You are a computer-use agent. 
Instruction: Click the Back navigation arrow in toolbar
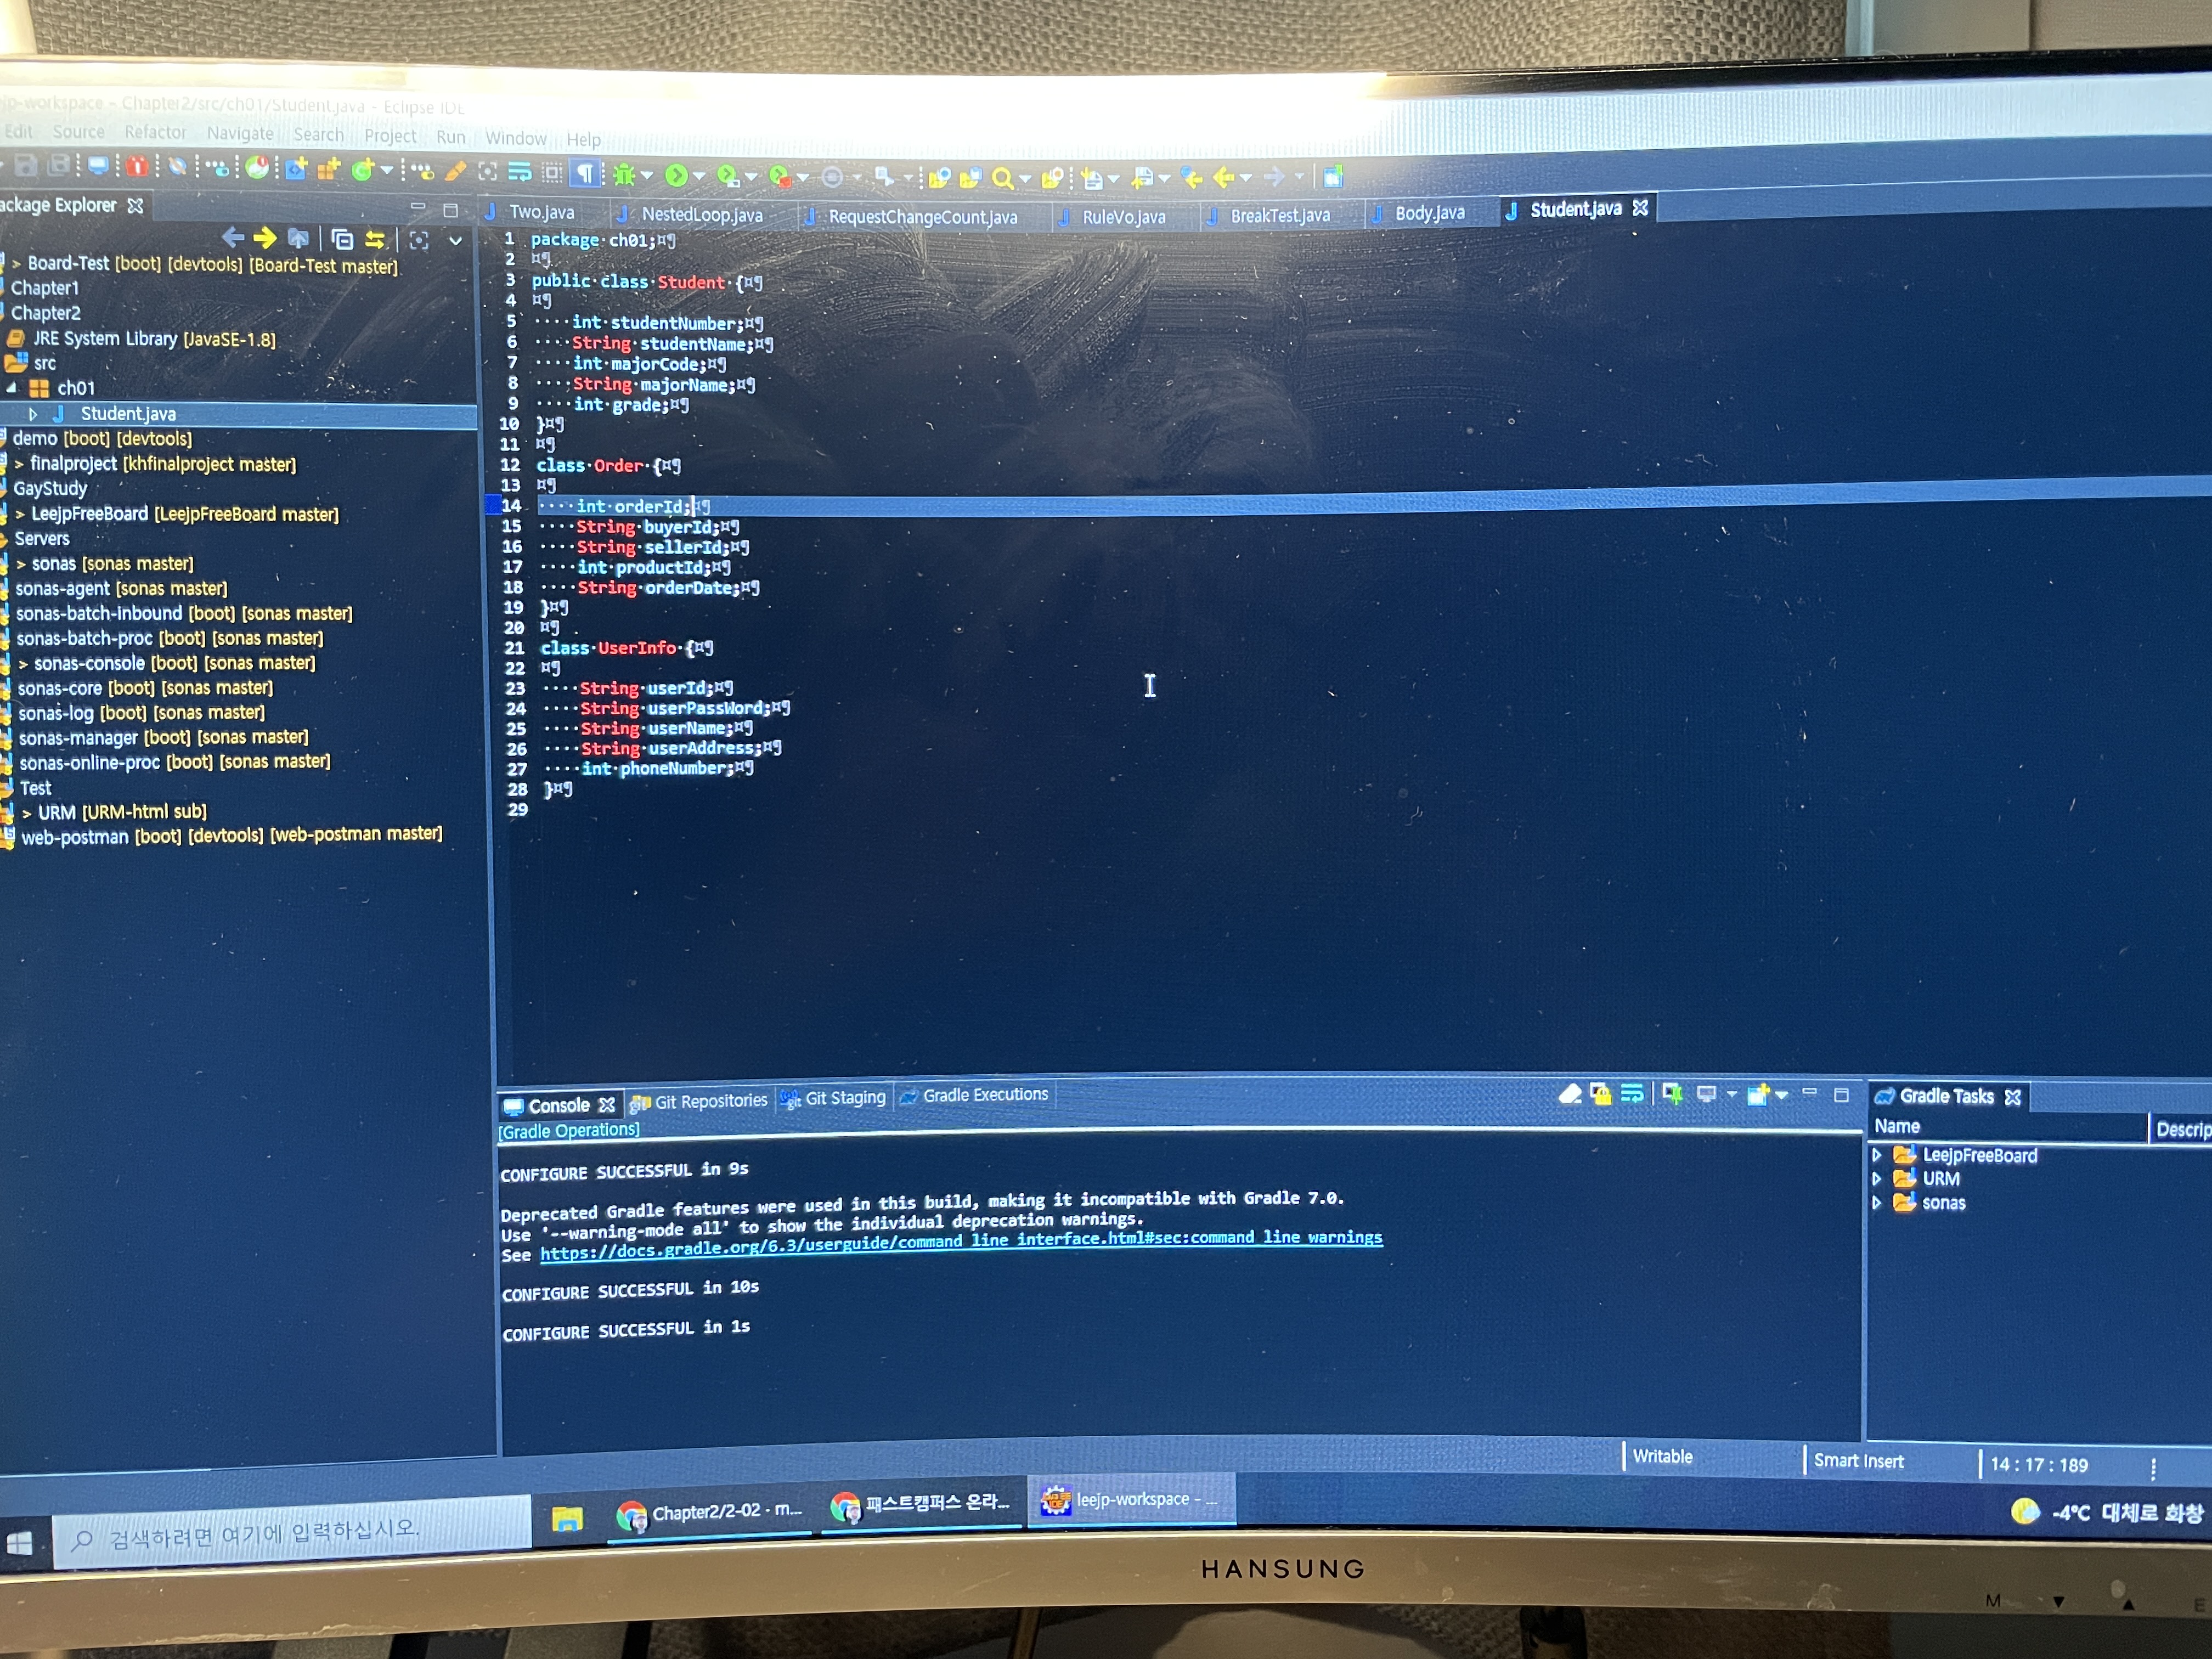tap(1224, 178)
